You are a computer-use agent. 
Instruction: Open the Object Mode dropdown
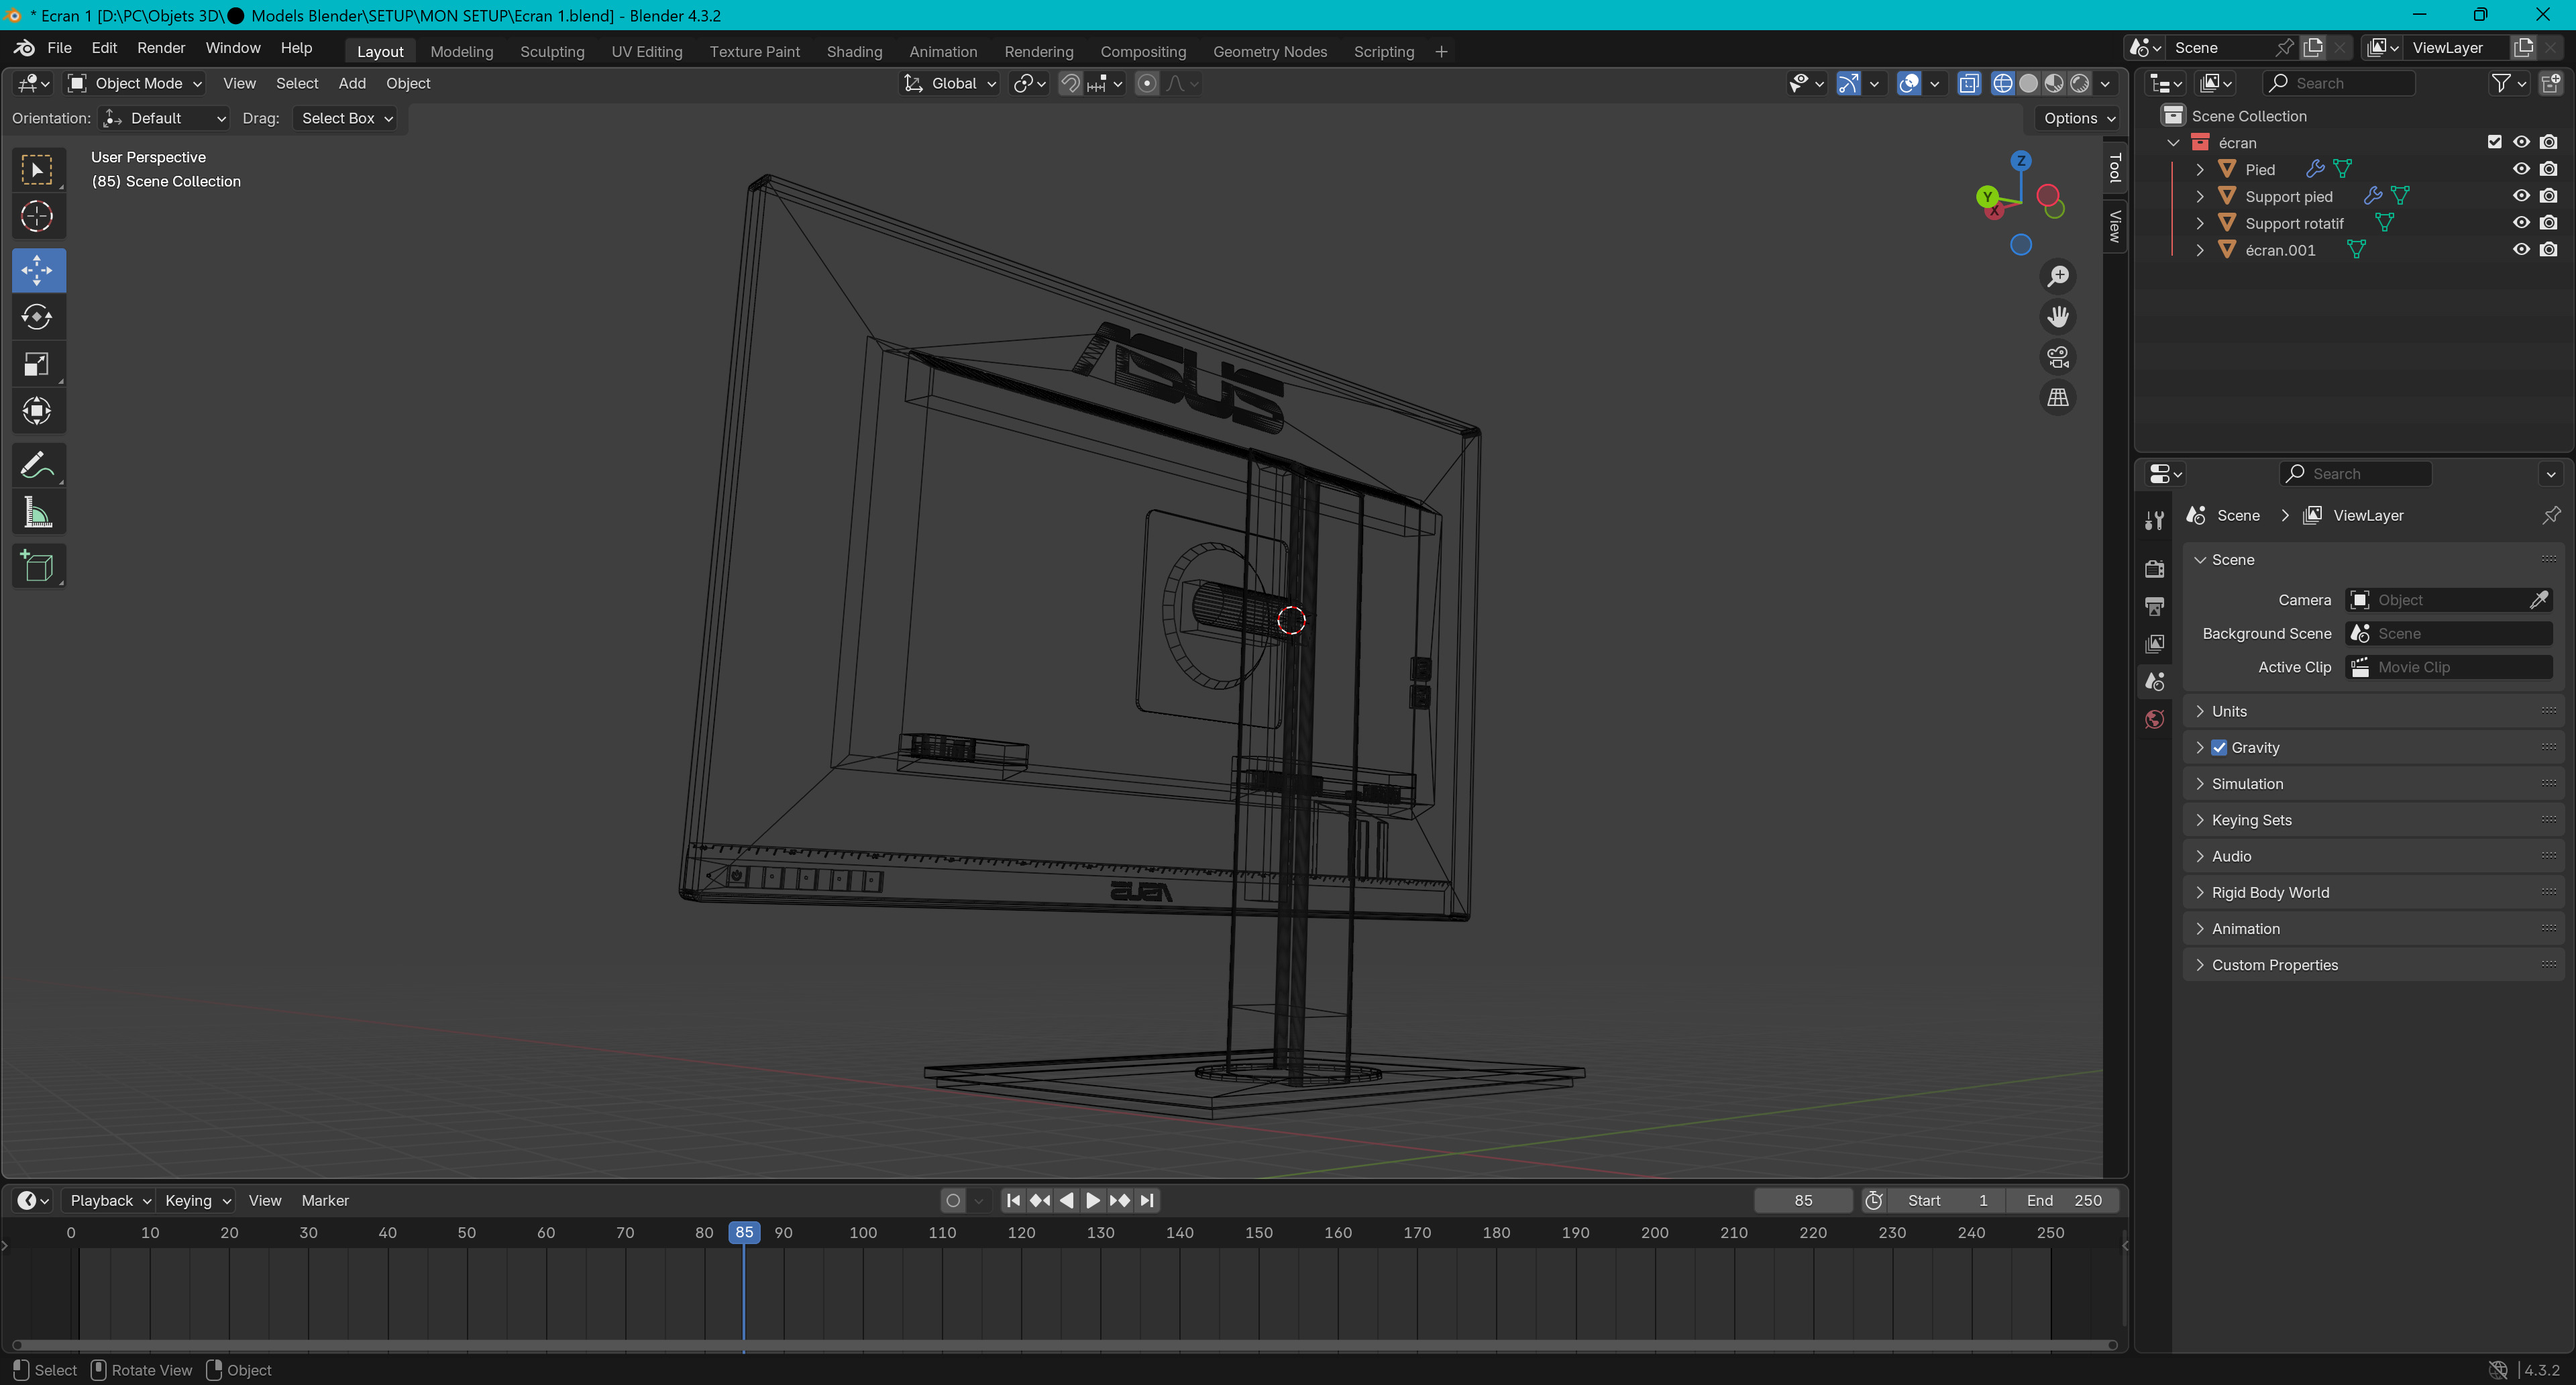coord(135,84)
